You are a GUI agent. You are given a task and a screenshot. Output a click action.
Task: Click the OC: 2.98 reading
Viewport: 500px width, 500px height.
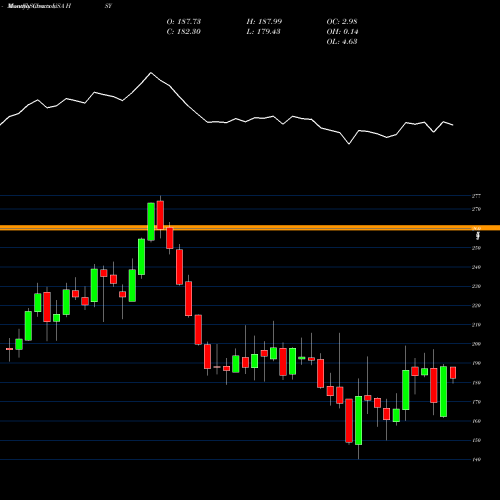point(342,22)
